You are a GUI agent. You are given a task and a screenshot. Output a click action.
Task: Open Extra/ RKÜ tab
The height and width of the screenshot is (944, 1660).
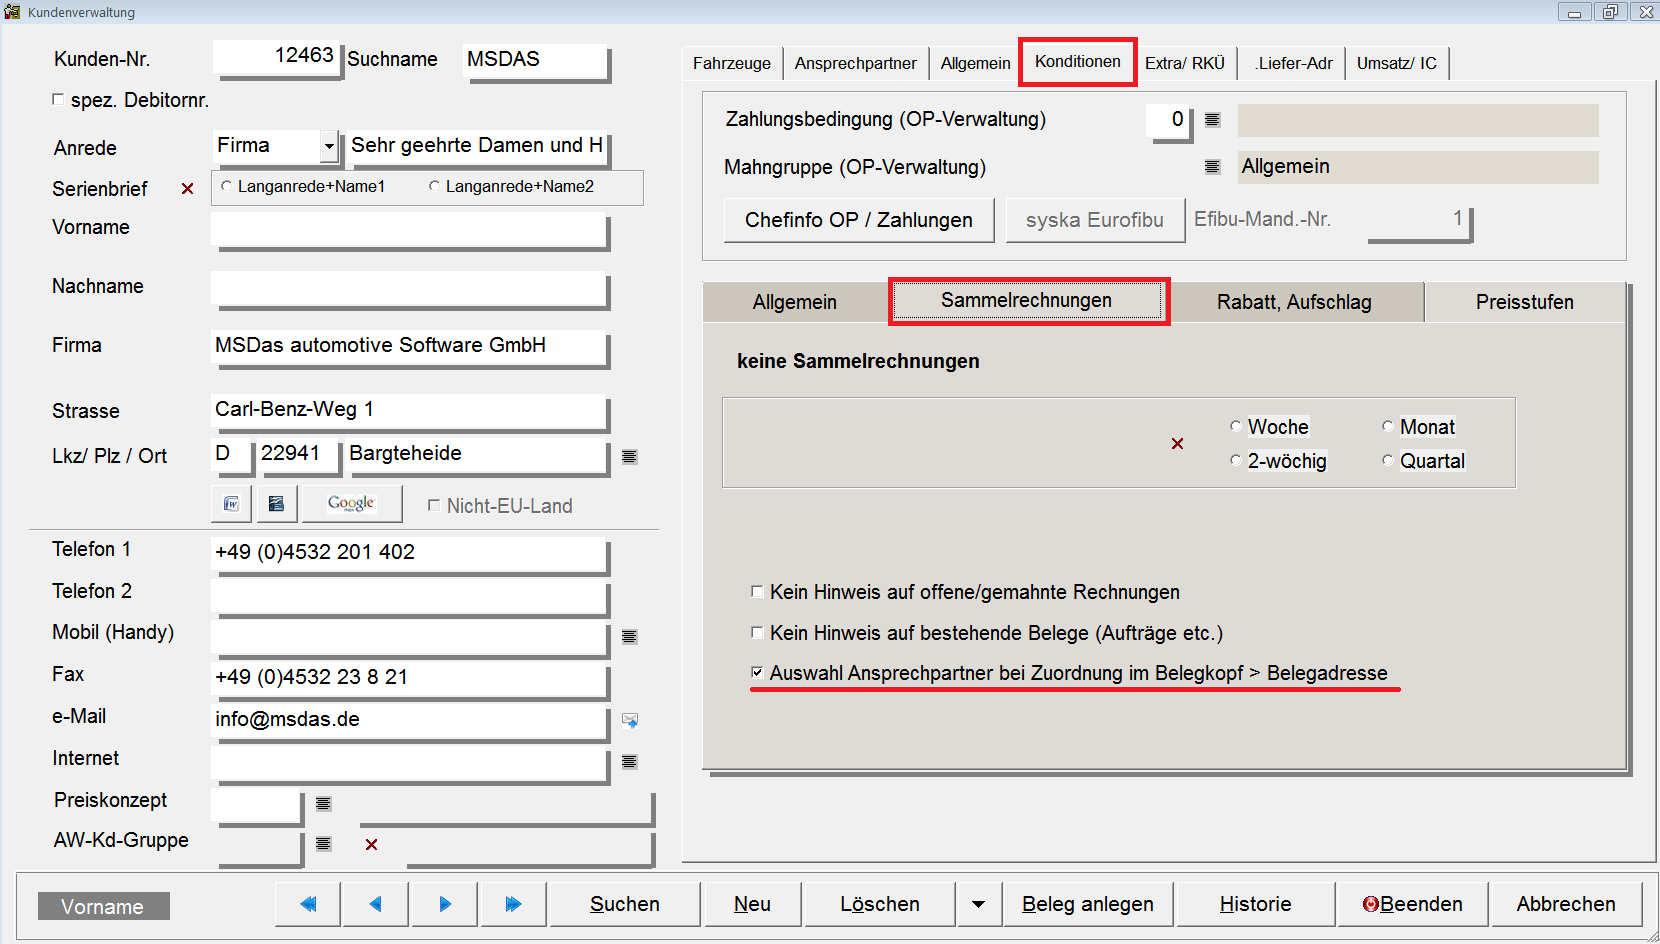coord(1185,63)
